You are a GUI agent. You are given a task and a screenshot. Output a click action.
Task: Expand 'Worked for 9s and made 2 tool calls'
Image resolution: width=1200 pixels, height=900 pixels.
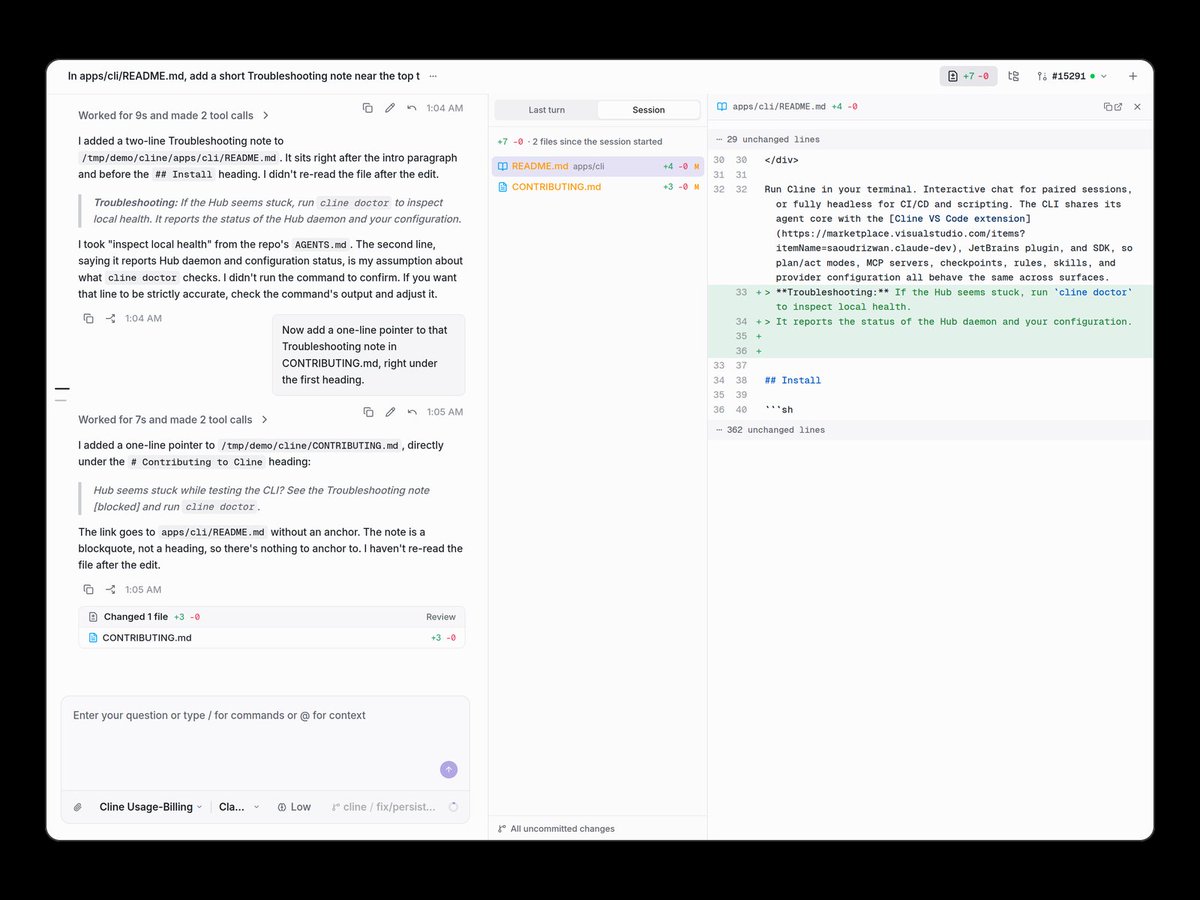click(174, 115)
